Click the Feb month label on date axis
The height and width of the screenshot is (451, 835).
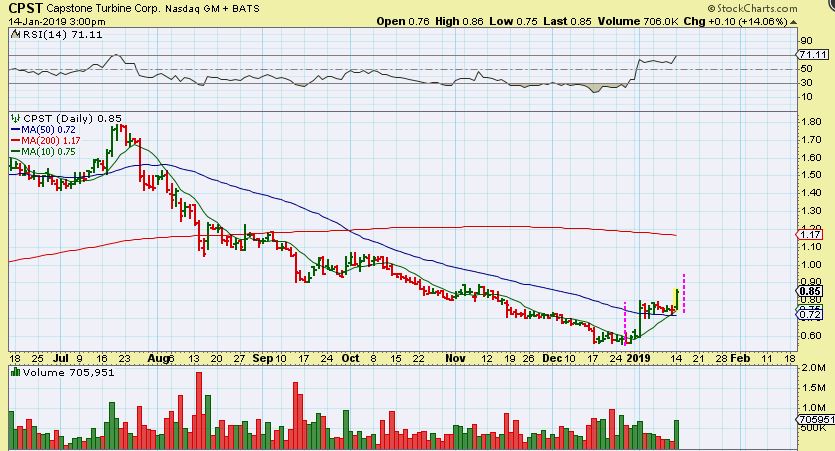tap(740, 358)
